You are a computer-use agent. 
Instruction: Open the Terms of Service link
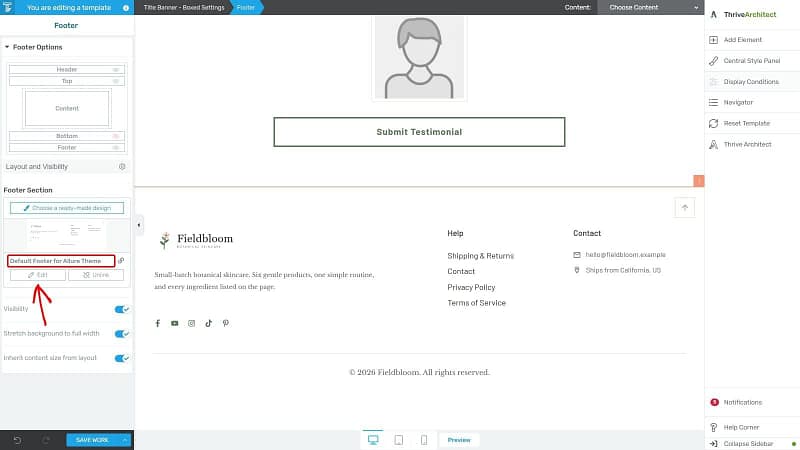click(x=477, y=303)
